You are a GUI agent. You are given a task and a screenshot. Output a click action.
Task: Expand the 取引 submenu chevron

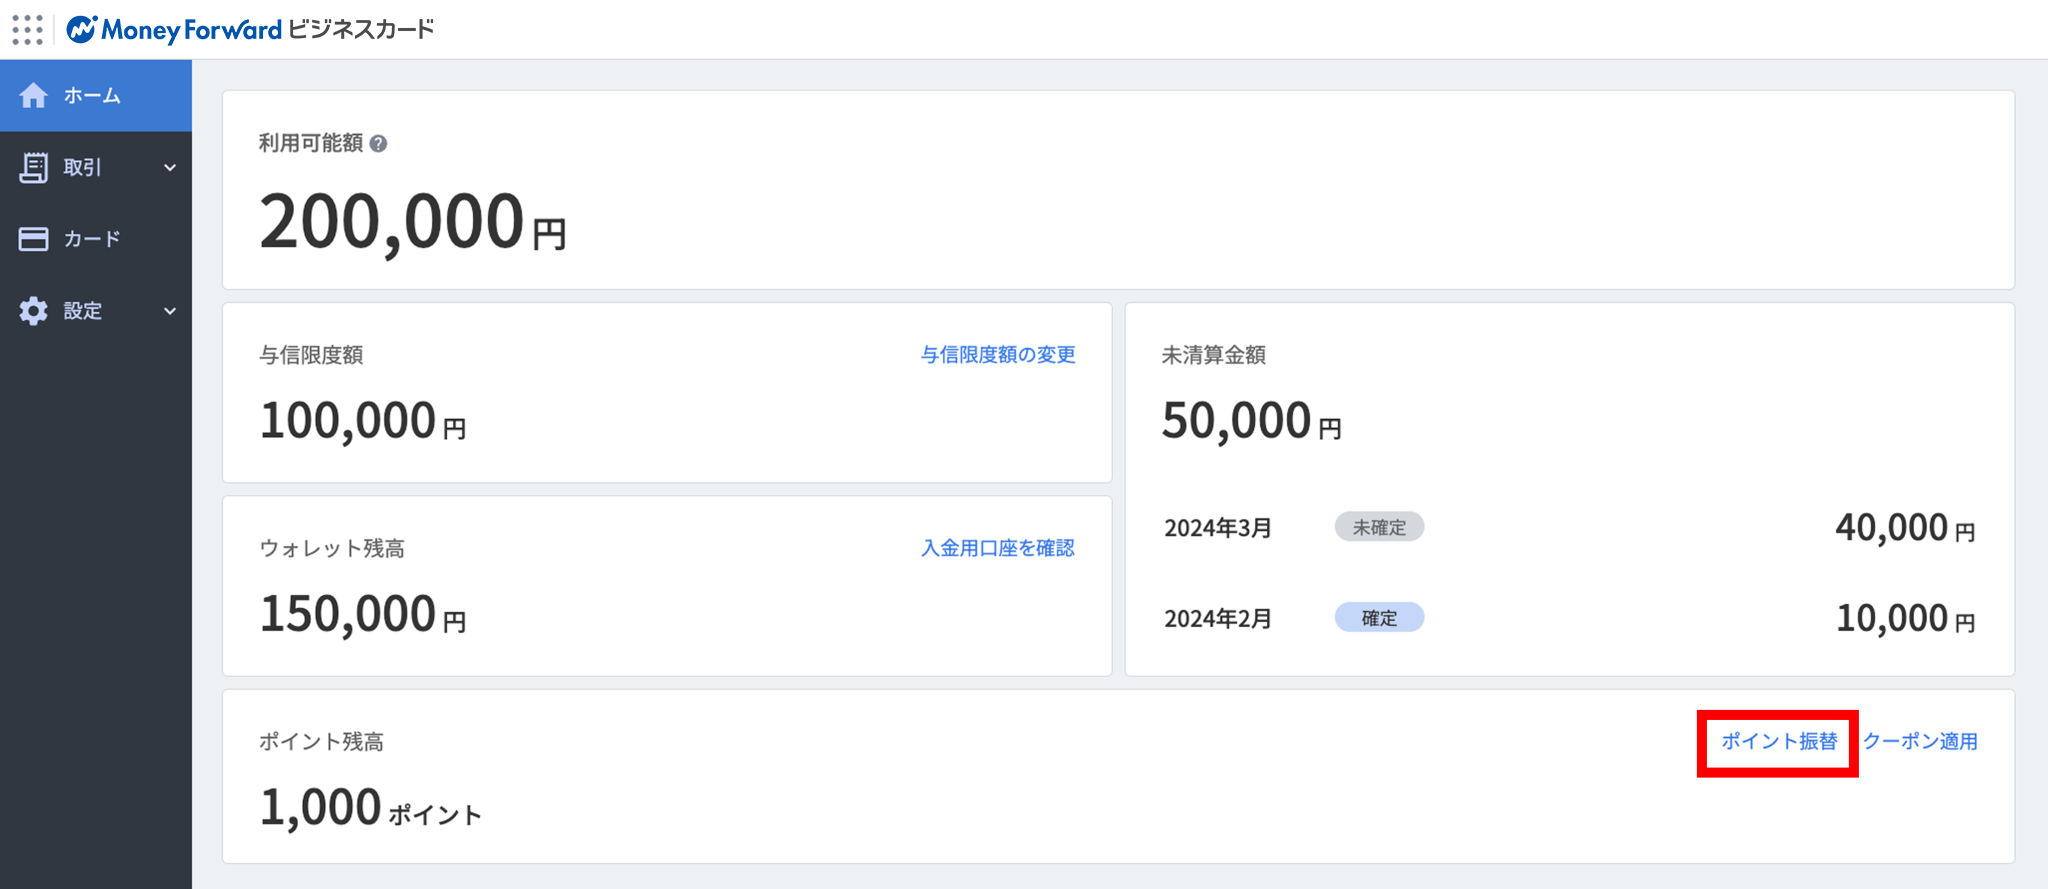(170, 168)
